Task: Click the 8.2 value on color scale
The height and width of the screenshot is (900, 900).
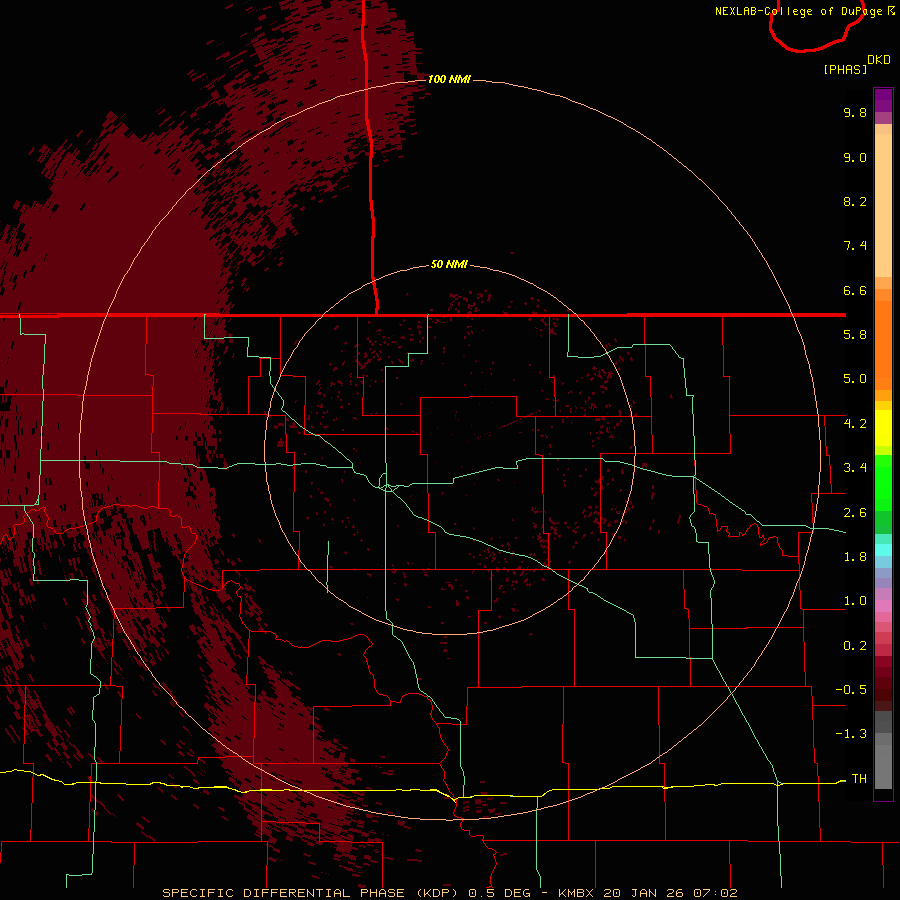Action: click(855, 201)
